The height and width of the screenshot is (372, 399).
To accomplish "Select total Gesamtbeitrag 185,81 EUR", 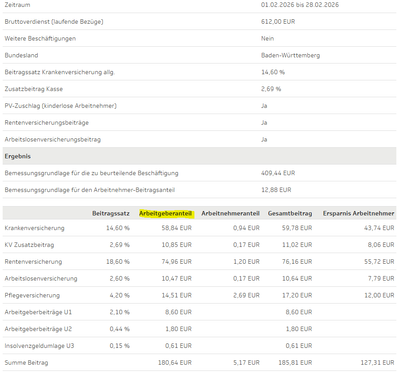I will [295, 363].
